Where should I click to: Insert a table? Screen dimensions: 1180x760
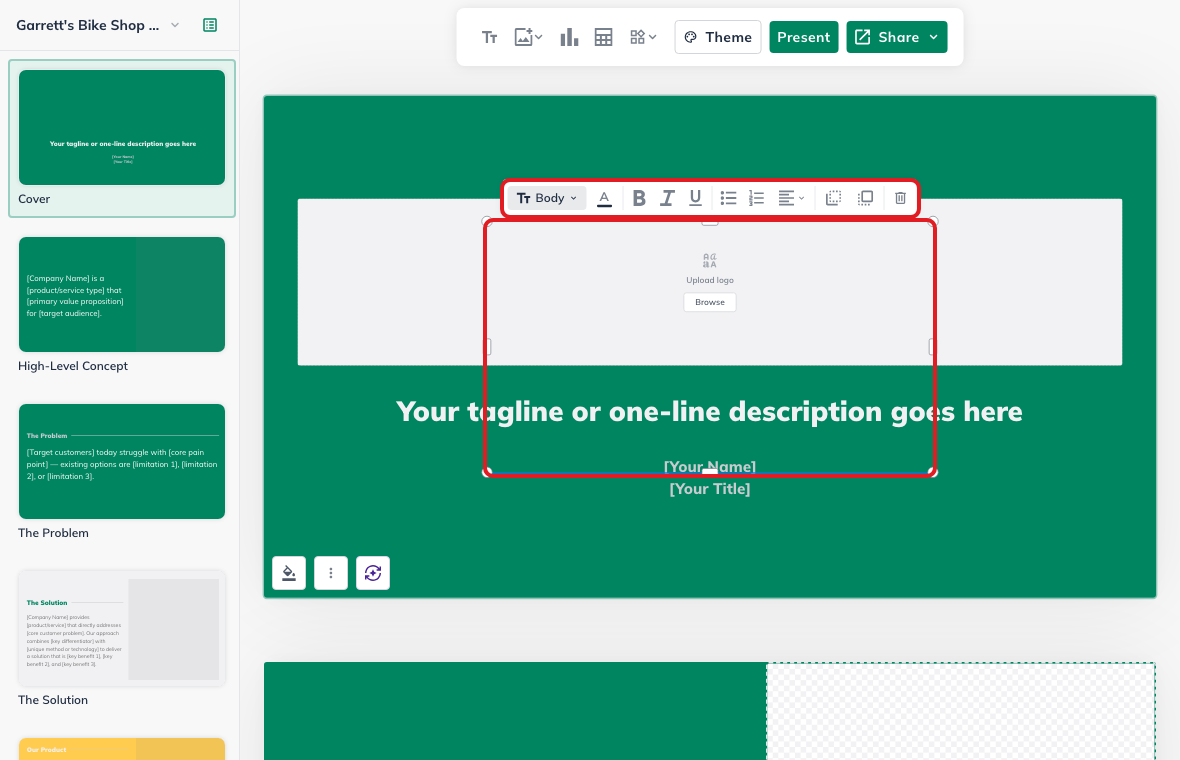click(x=604, y=37)
